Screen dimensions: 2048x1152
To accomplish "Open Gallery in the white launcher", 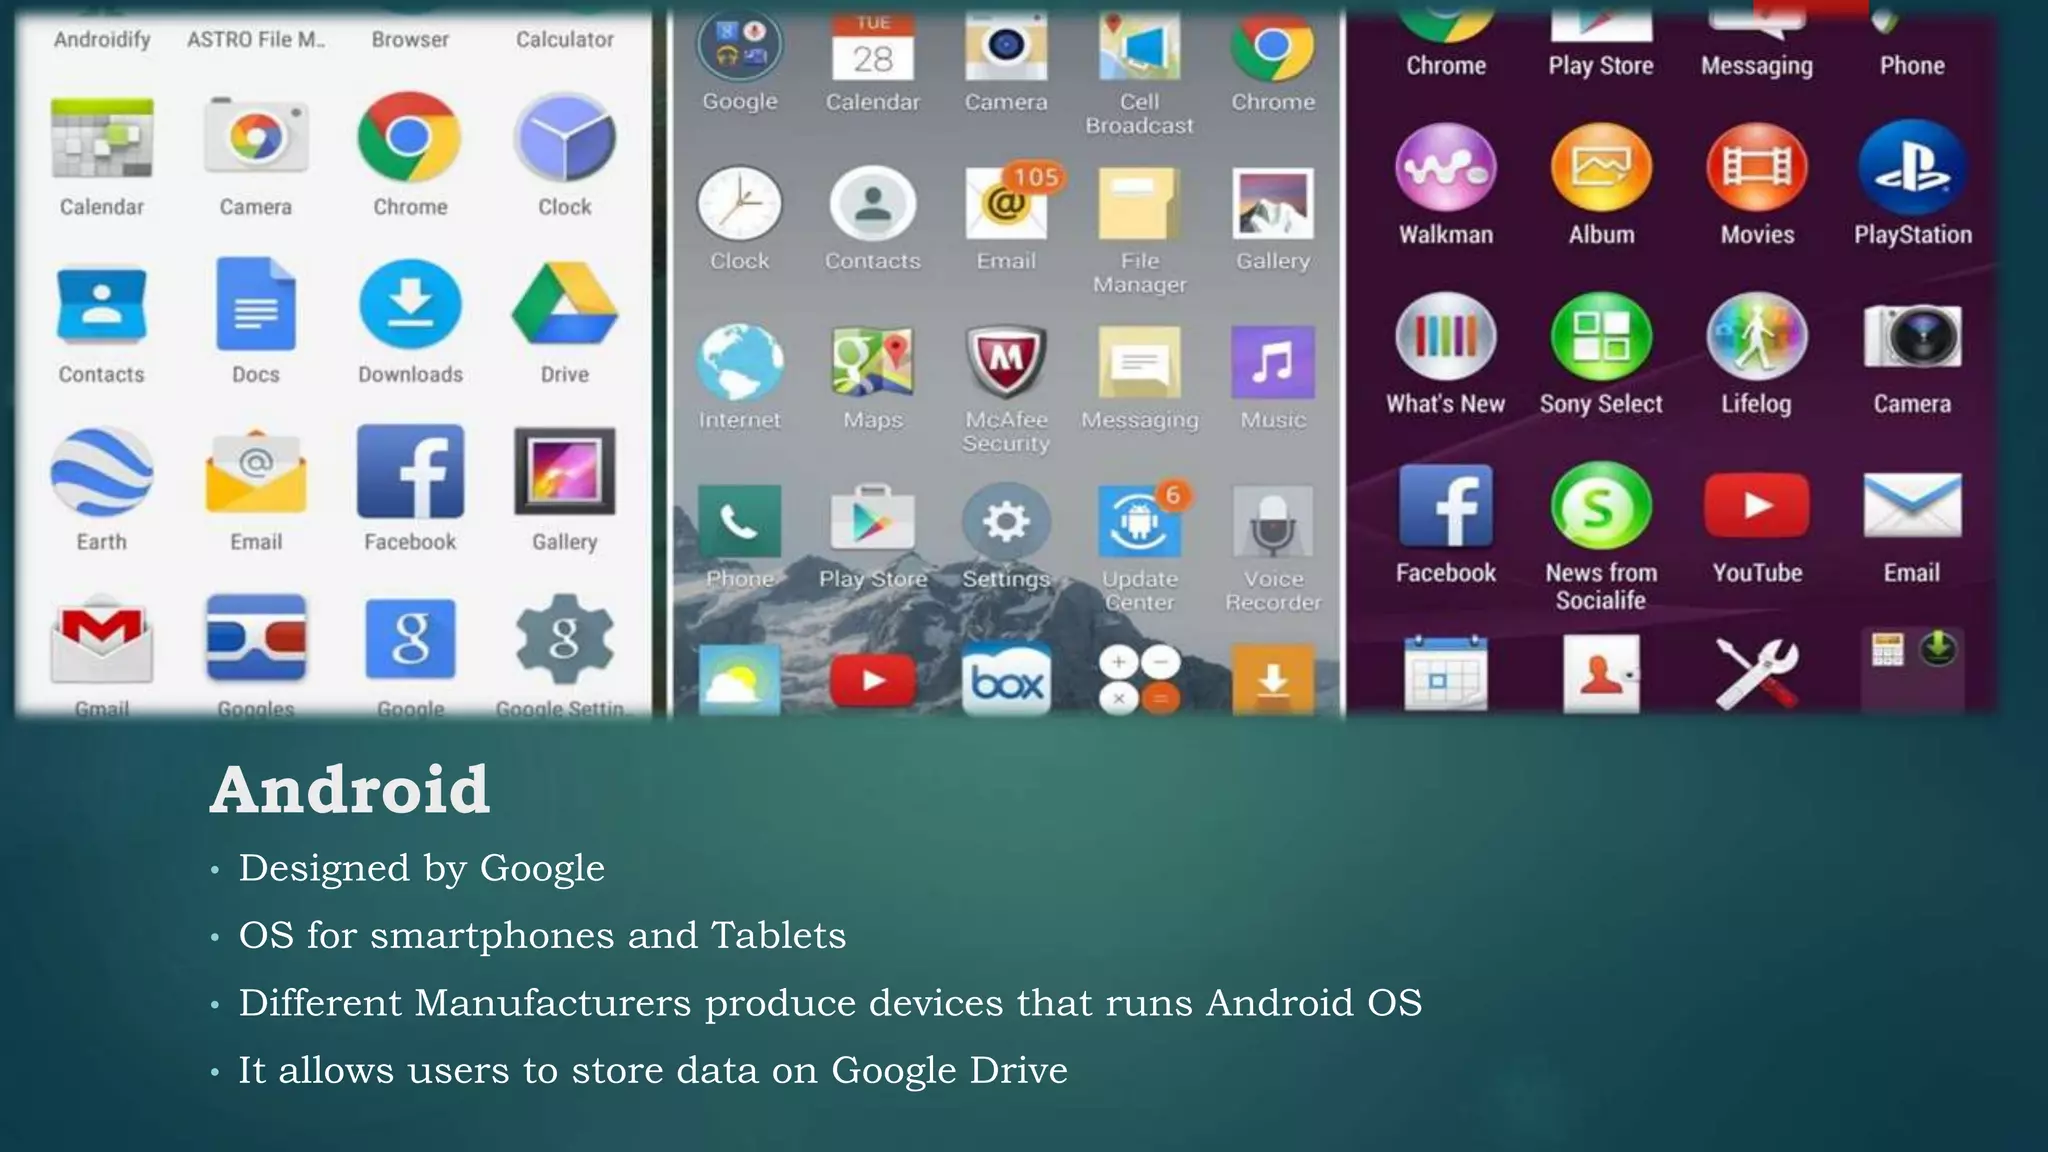I will click(x=565, y=472).
